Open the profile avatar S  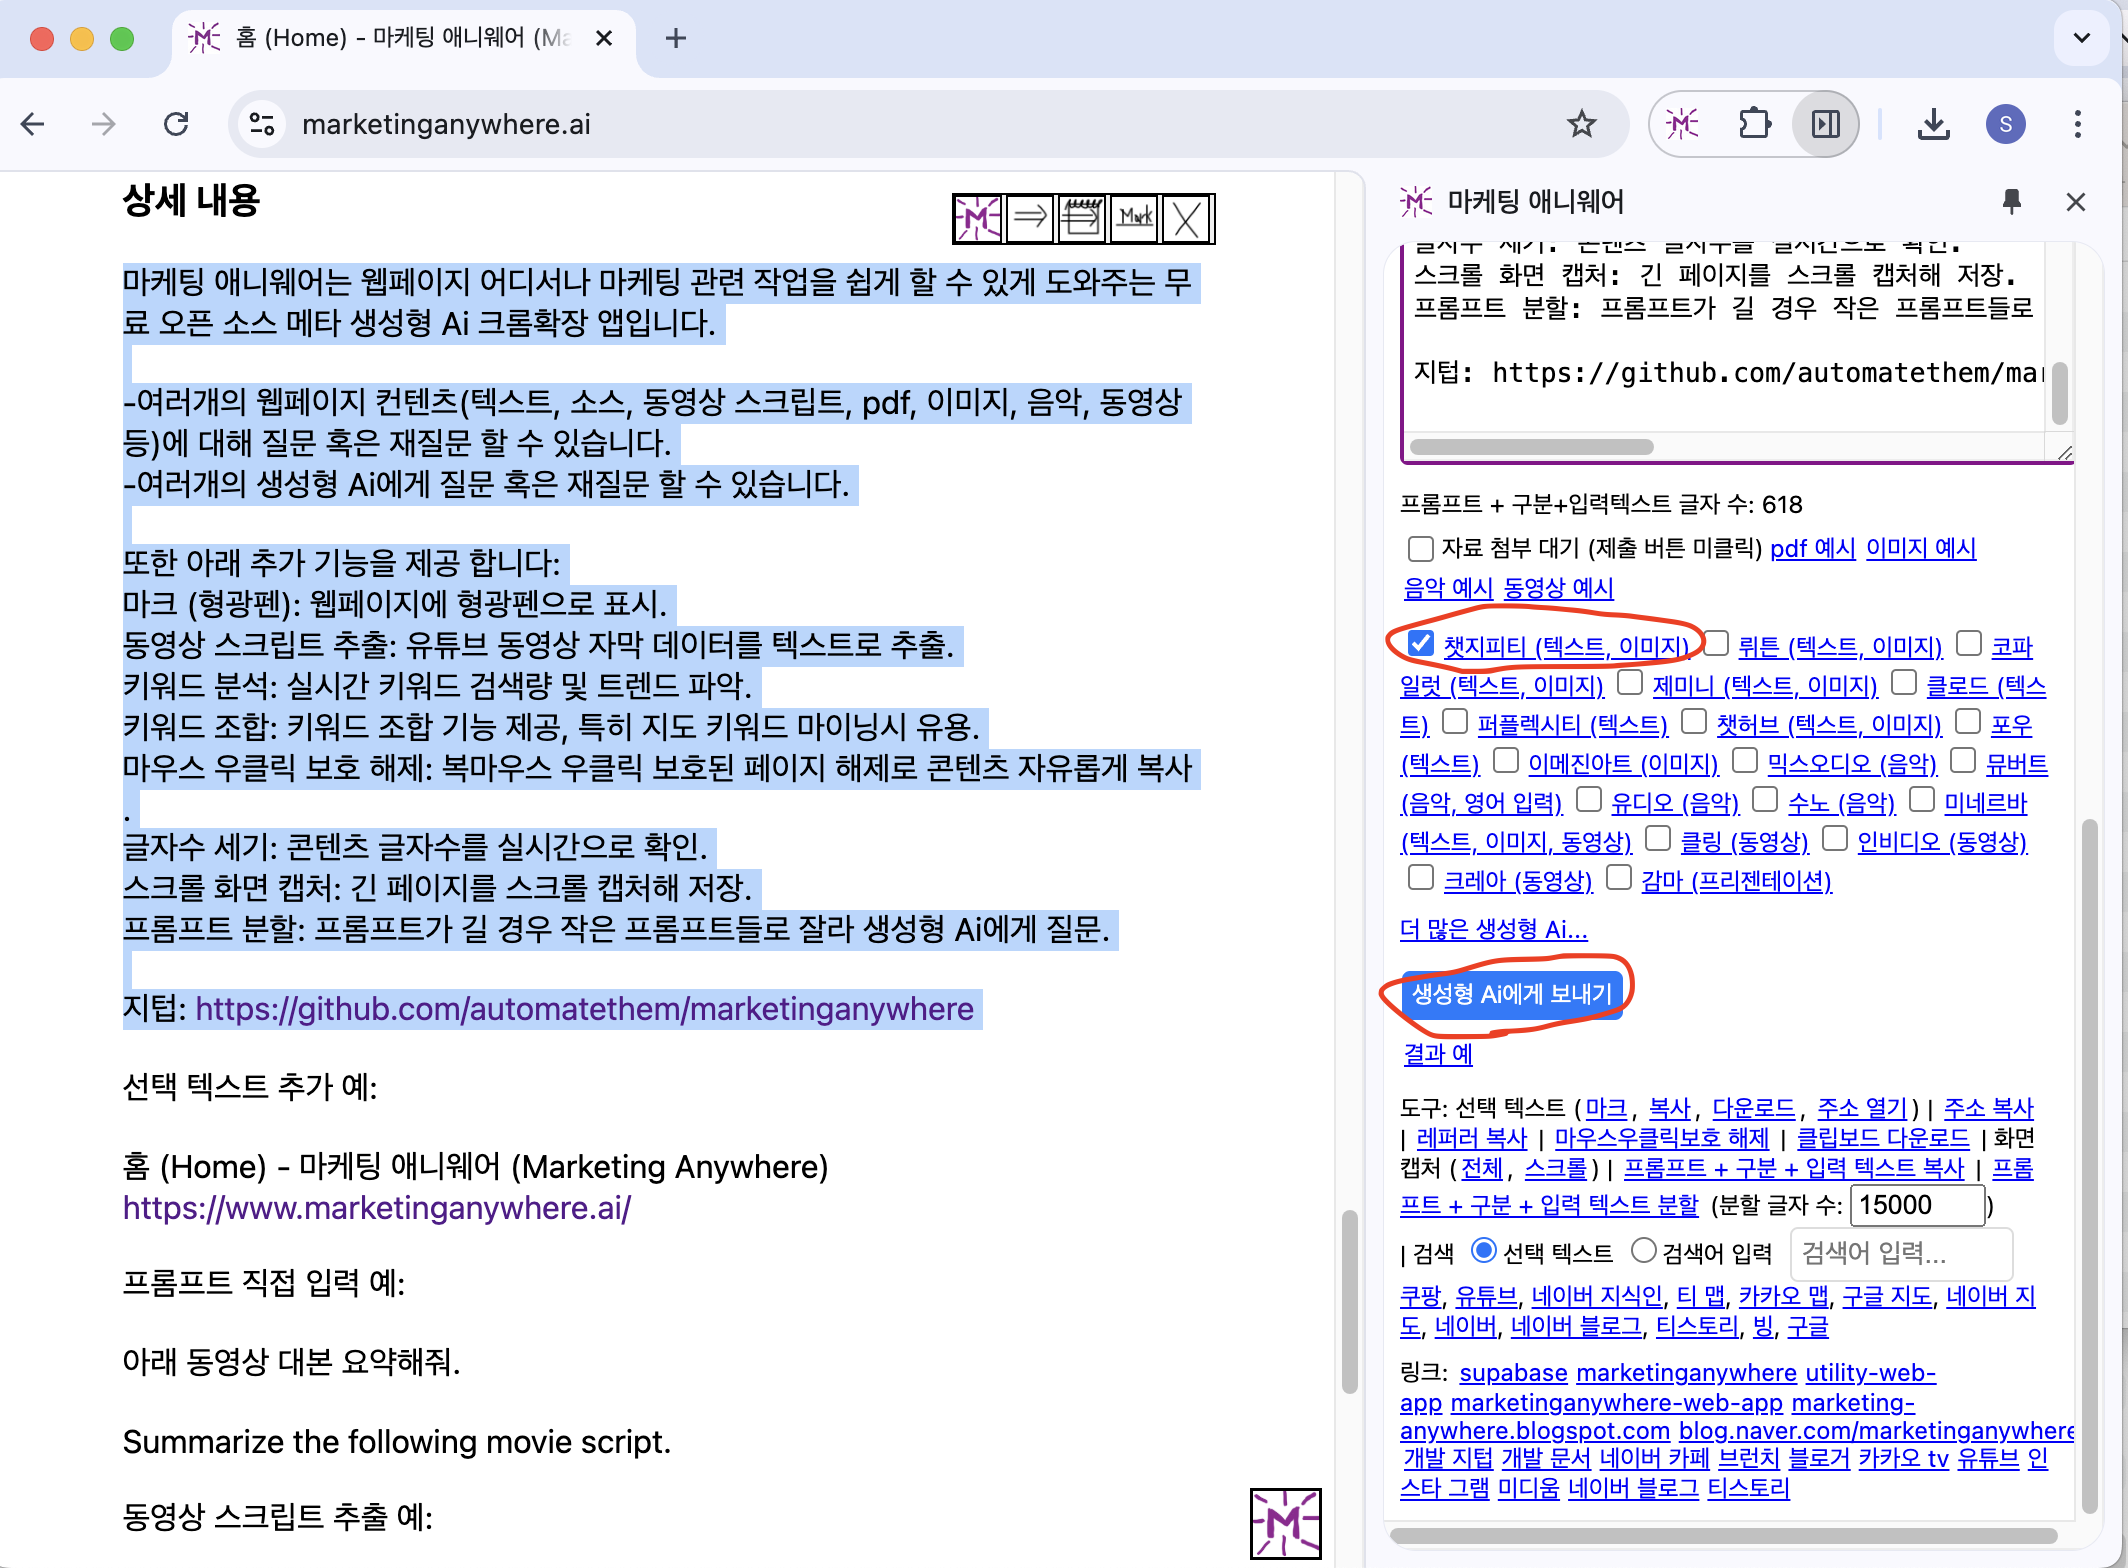(x=2005, y=124)
